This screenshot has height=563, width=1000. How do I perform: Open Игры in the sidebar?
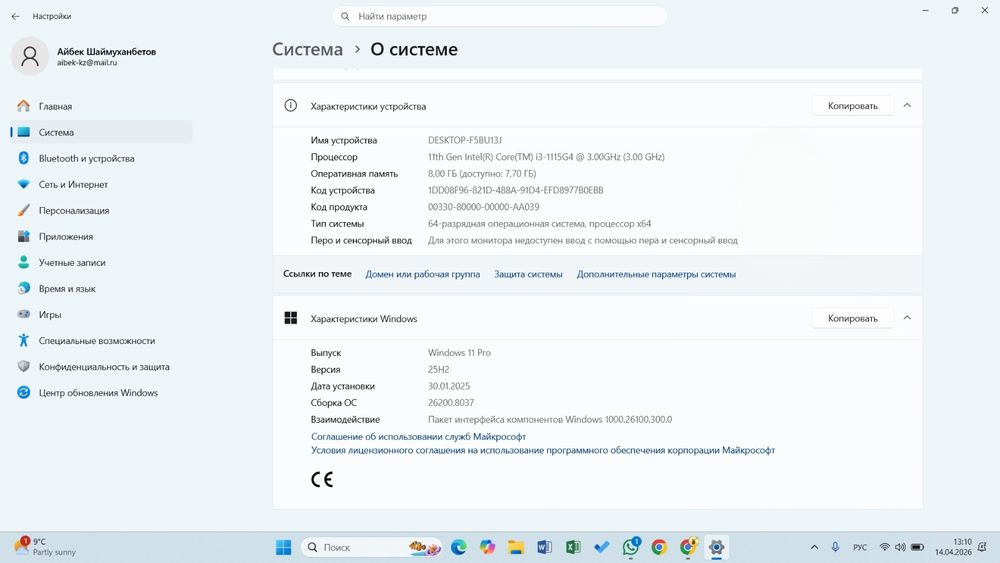(x=102, y=315)
